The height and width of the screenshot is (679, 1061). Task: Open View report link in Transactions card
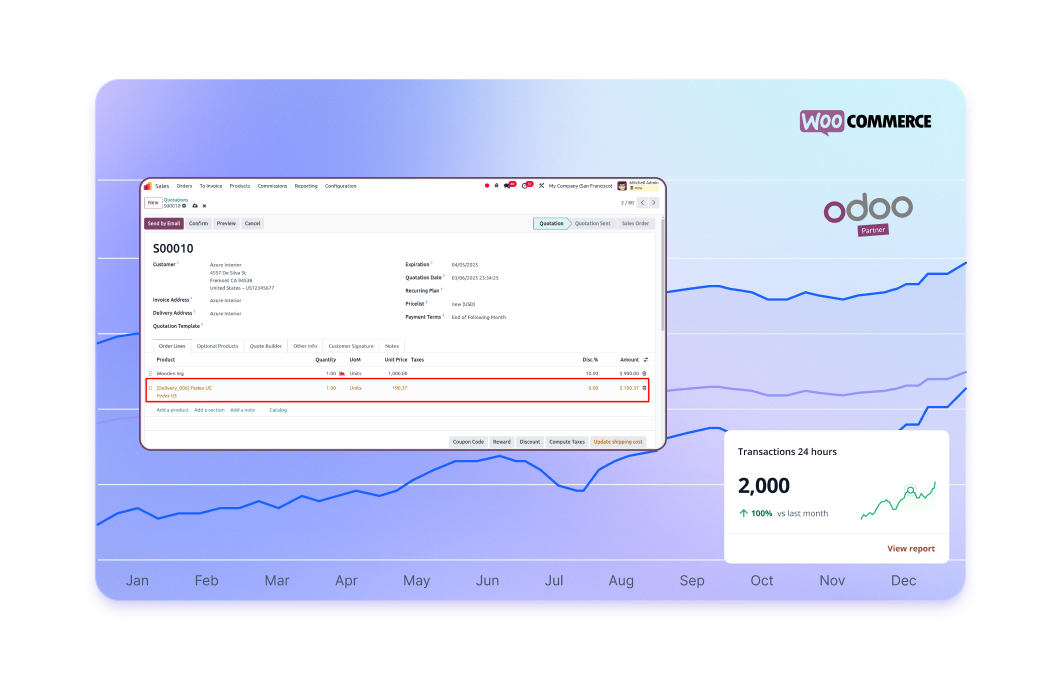911,549
